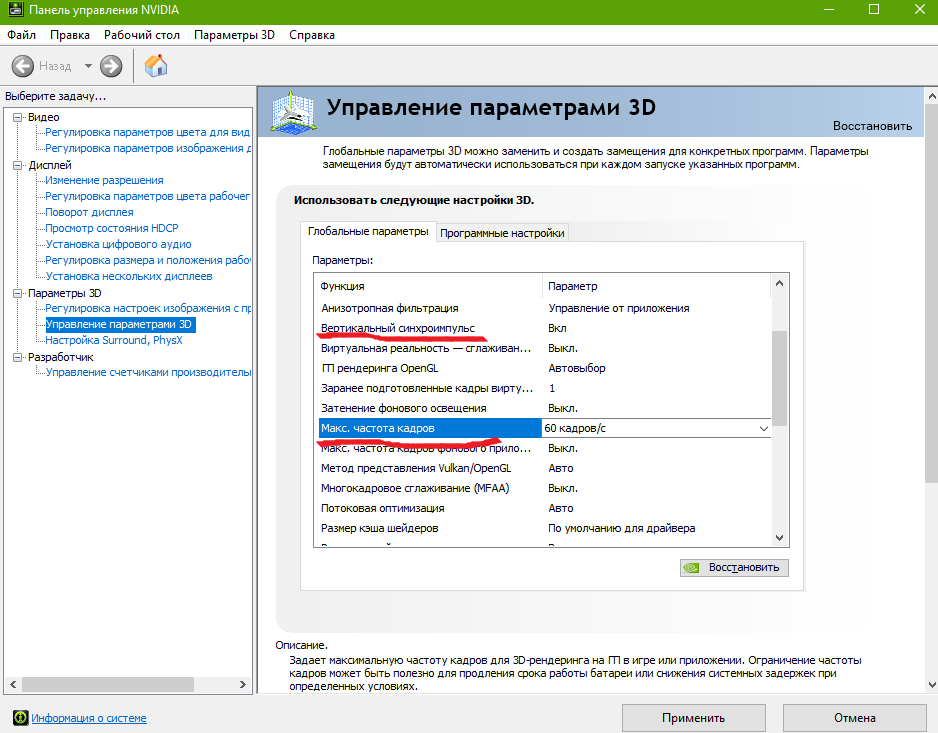Open the Параметры 3D menu
Viewport: 938px width, 733px height.
coord(234,35)
